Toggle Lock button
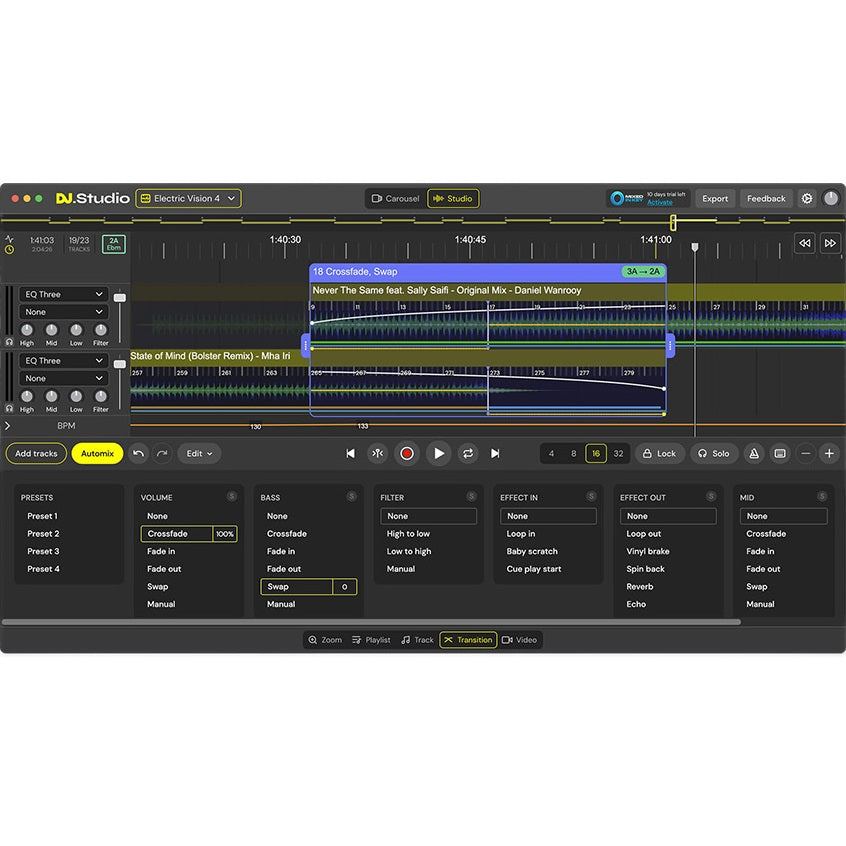The height and width of the screenshot is (846, 846). pos(659,454)
